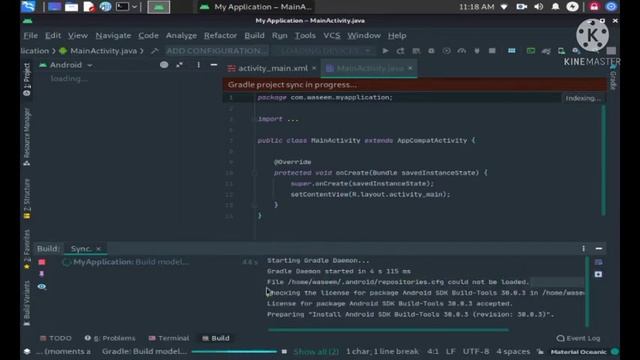The height and width of the screenshot is (360, 640).
Task: Open the TODO tool window
Action: pyautogui.click(x=56, y=338)
